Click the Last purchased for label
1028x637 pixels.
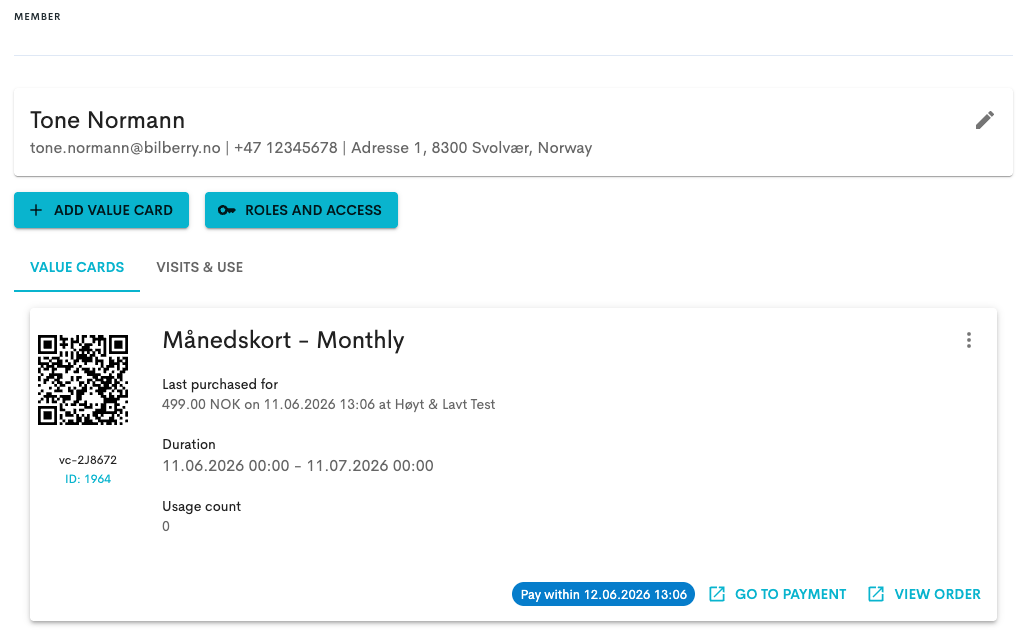[220, 385]
